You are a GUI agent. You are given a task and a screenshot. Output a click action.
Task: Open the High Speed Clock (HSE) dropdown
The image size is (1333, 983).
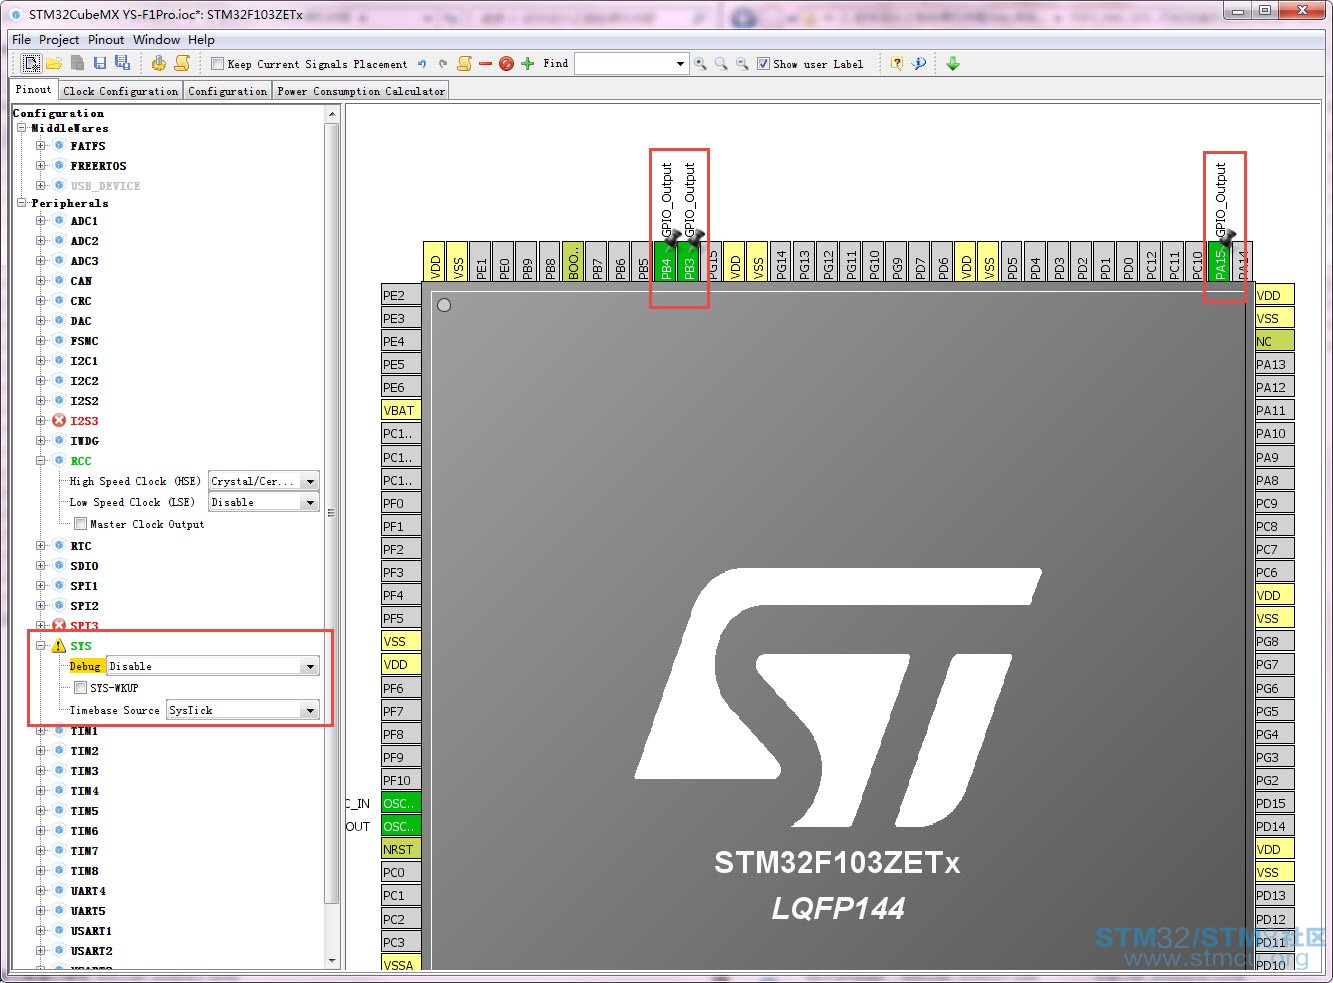(x=310, y=482)
